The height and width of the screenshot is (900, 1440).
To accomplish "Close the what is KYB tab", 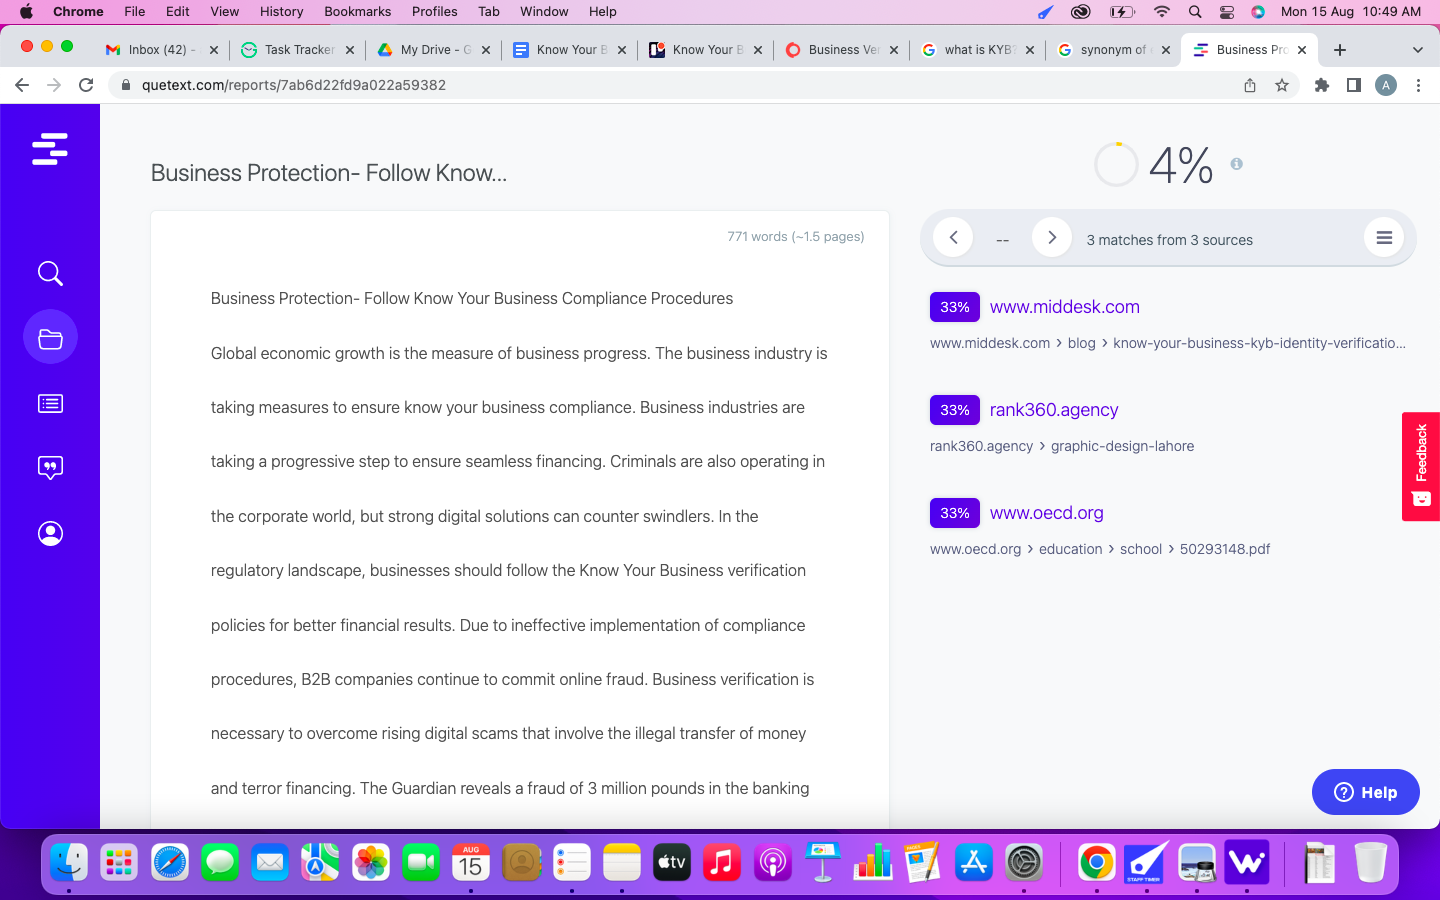I will 1029,50.
